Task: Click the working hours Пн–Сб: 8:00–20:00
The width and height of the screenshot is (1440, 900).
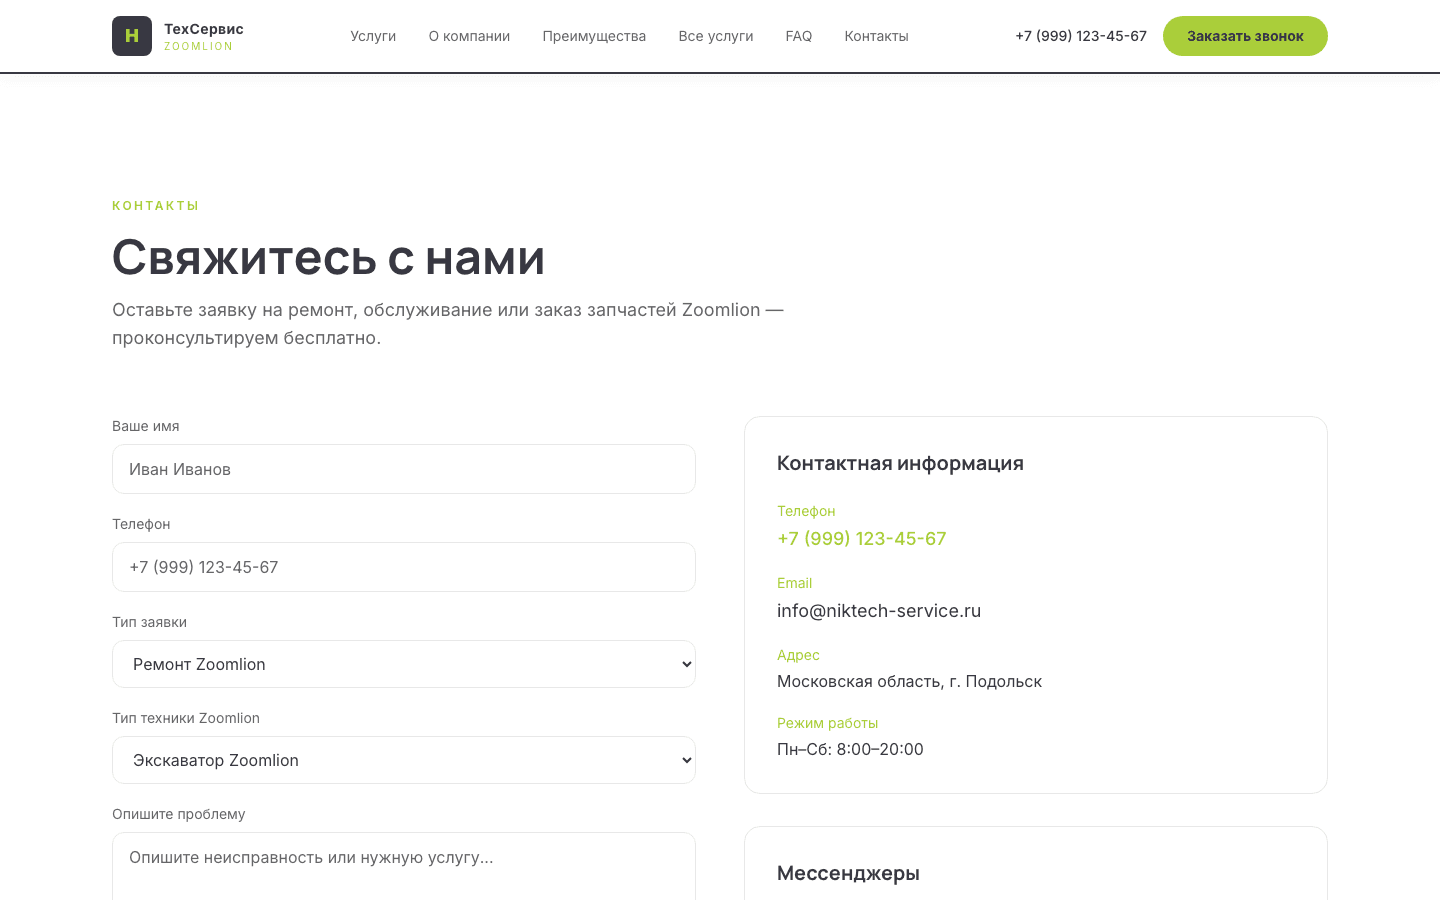Action: 850,749
